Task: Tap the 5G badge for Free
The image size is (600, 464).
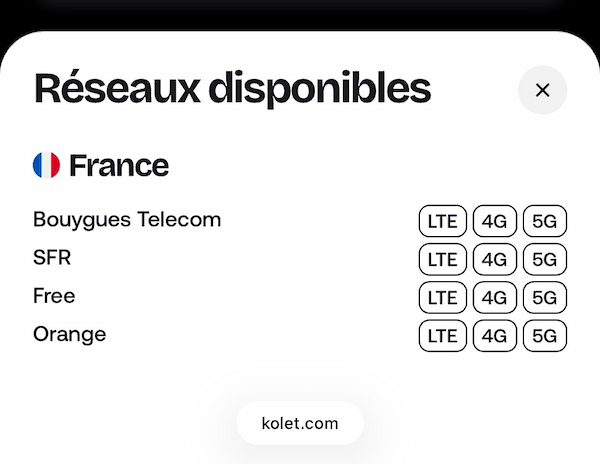Action: click(x=545, y=297)
